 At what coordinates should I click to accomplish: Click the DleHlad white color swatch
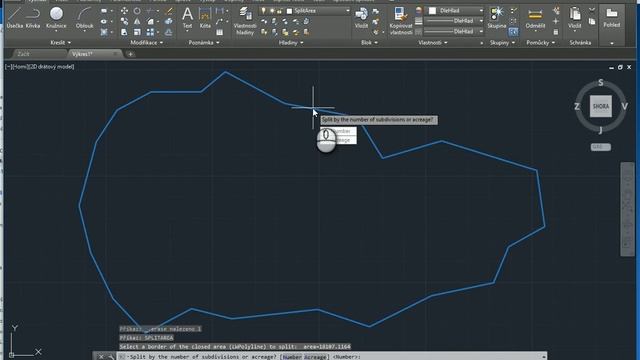click(x=432, y=10)
